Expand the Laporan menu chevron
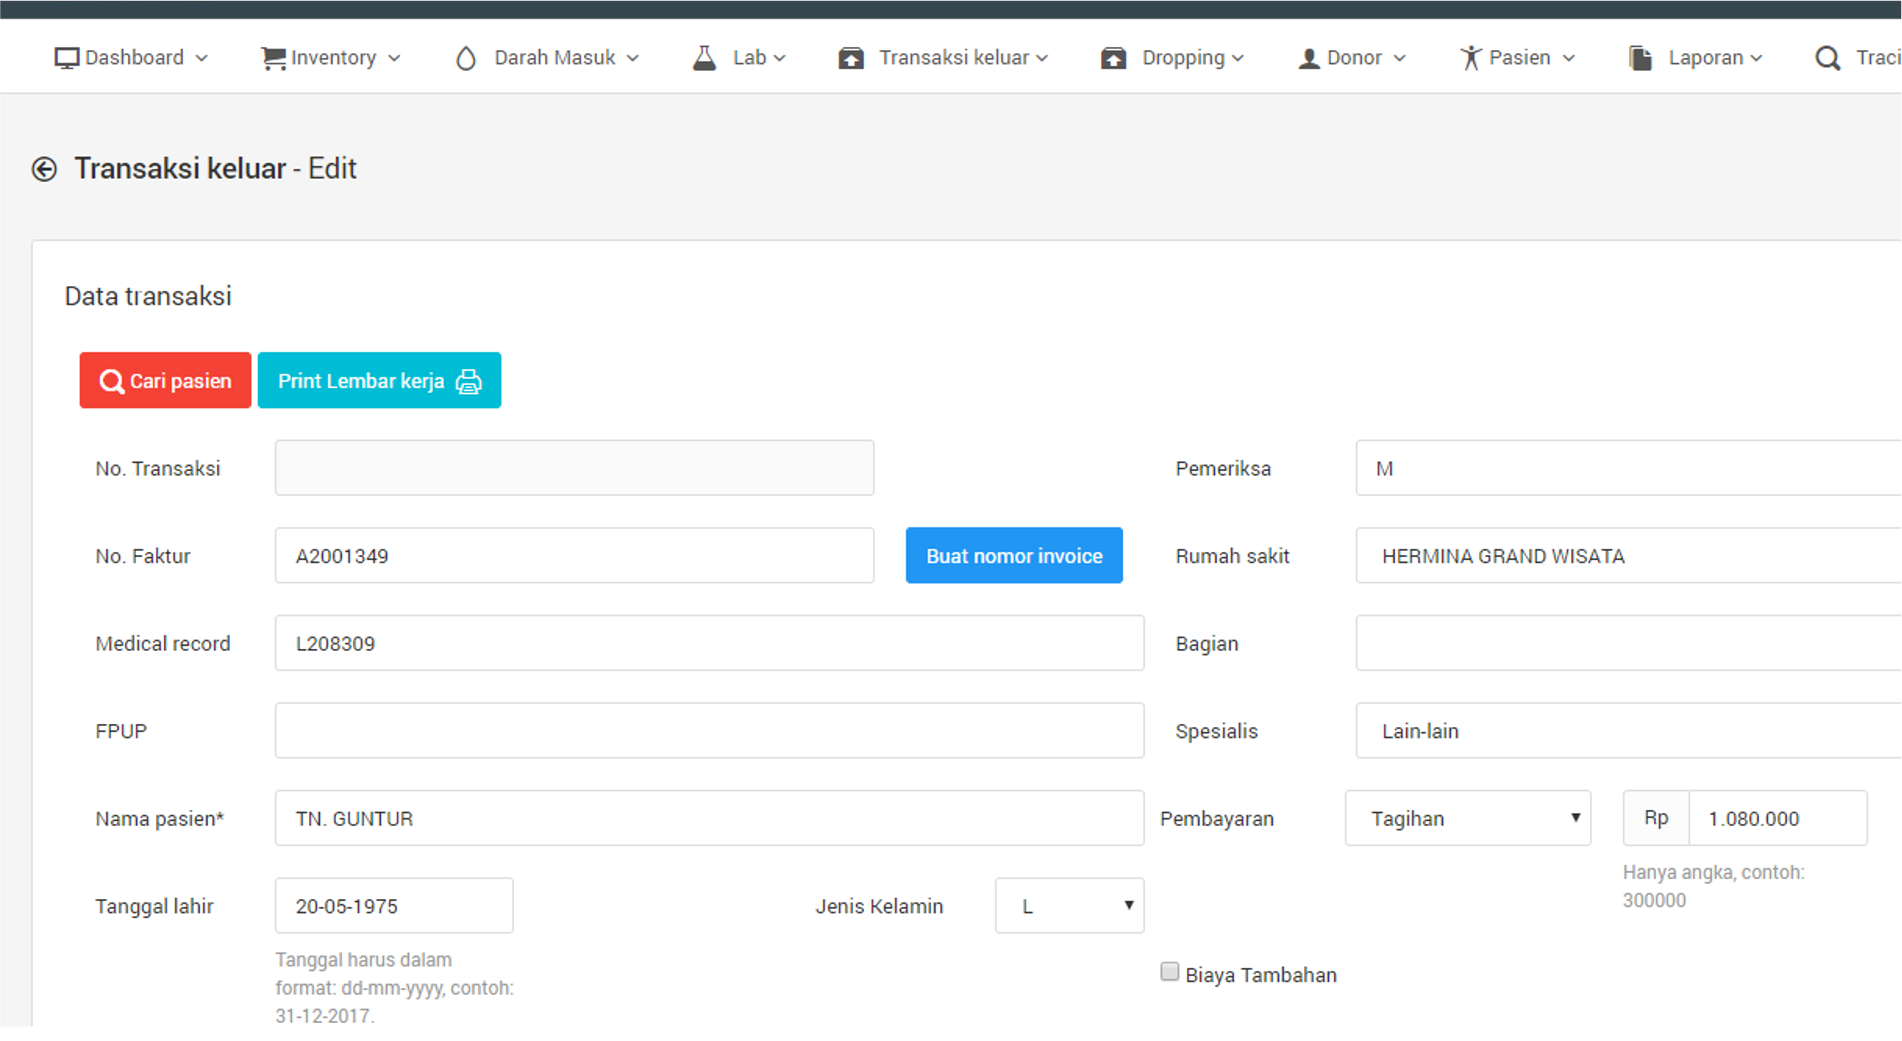The width and height of the screenshot is (1902, 1041). [x=1754, y=57]
